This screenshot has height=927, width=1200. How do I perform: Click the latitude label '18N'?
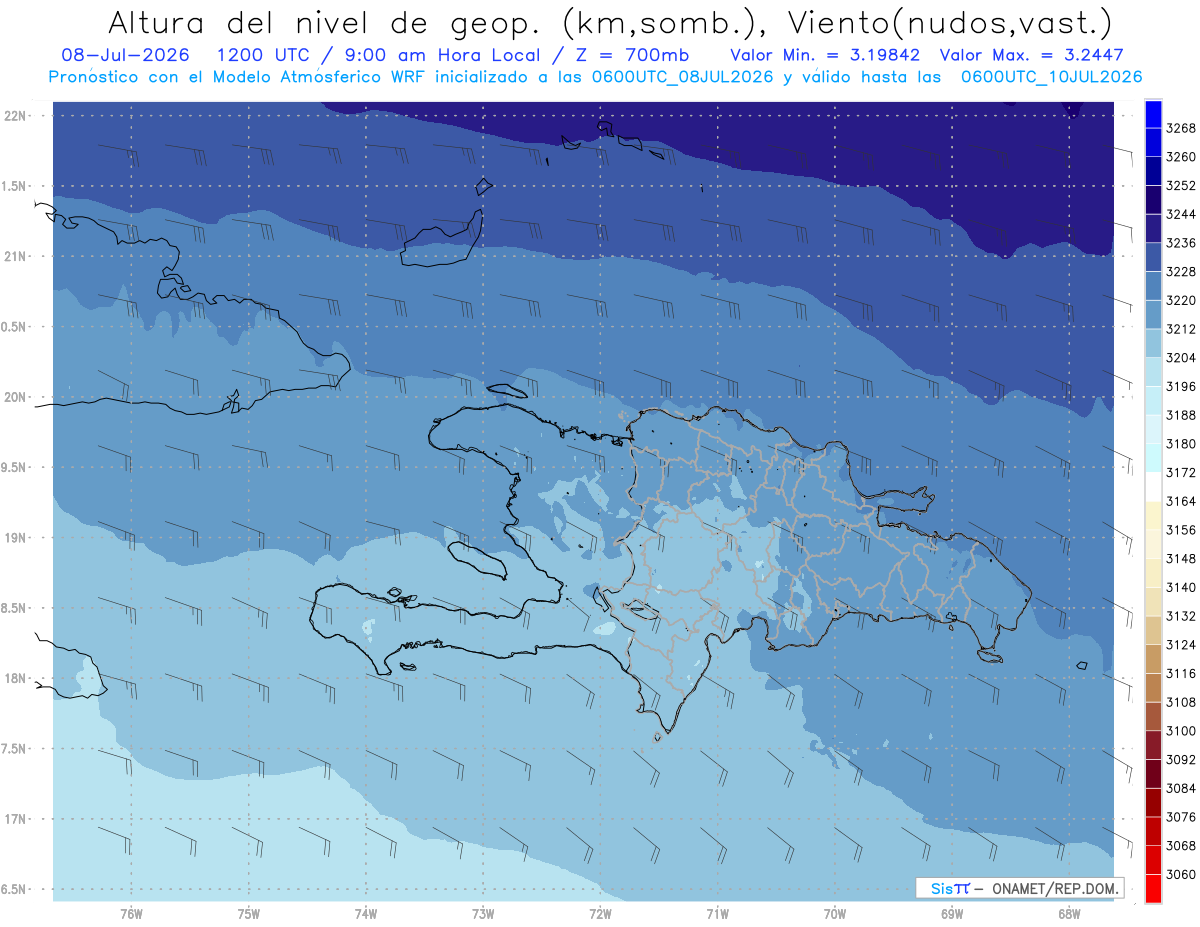click(15, 679)
